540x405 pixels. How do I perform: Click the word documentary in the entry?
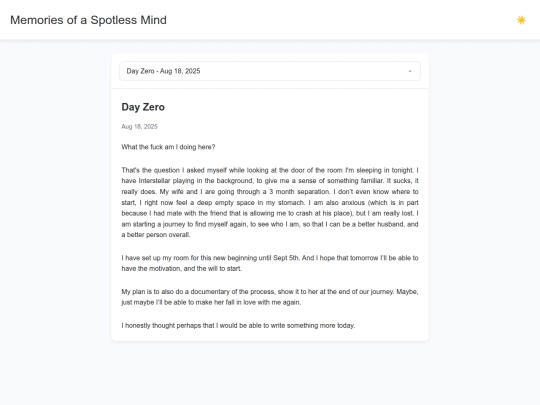point(210,292)
